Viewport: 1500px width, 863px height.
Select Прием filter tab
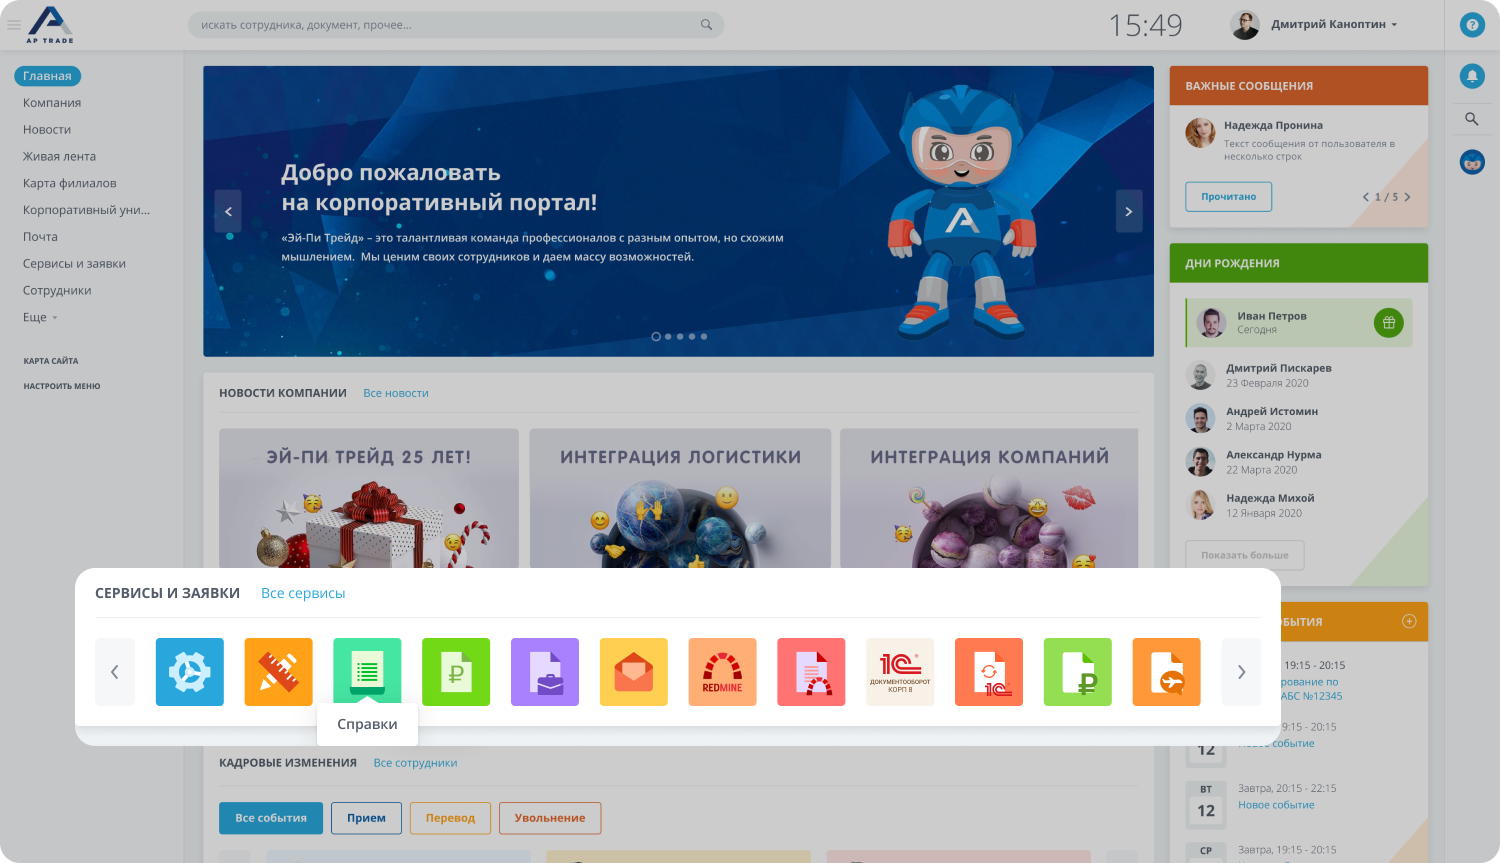coord(366,818)
